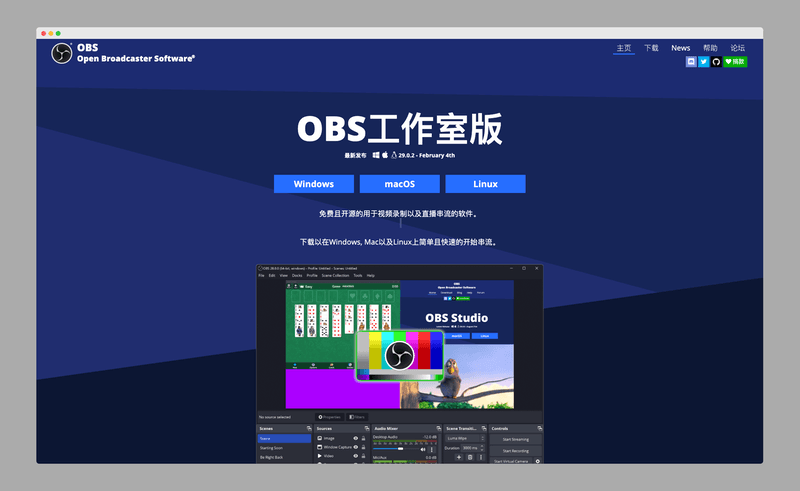Pop out the Scenes dock icon
Image resolution: width=800 pixels, height=491 pixels.
pyautogui.click(x=309, y=428)
